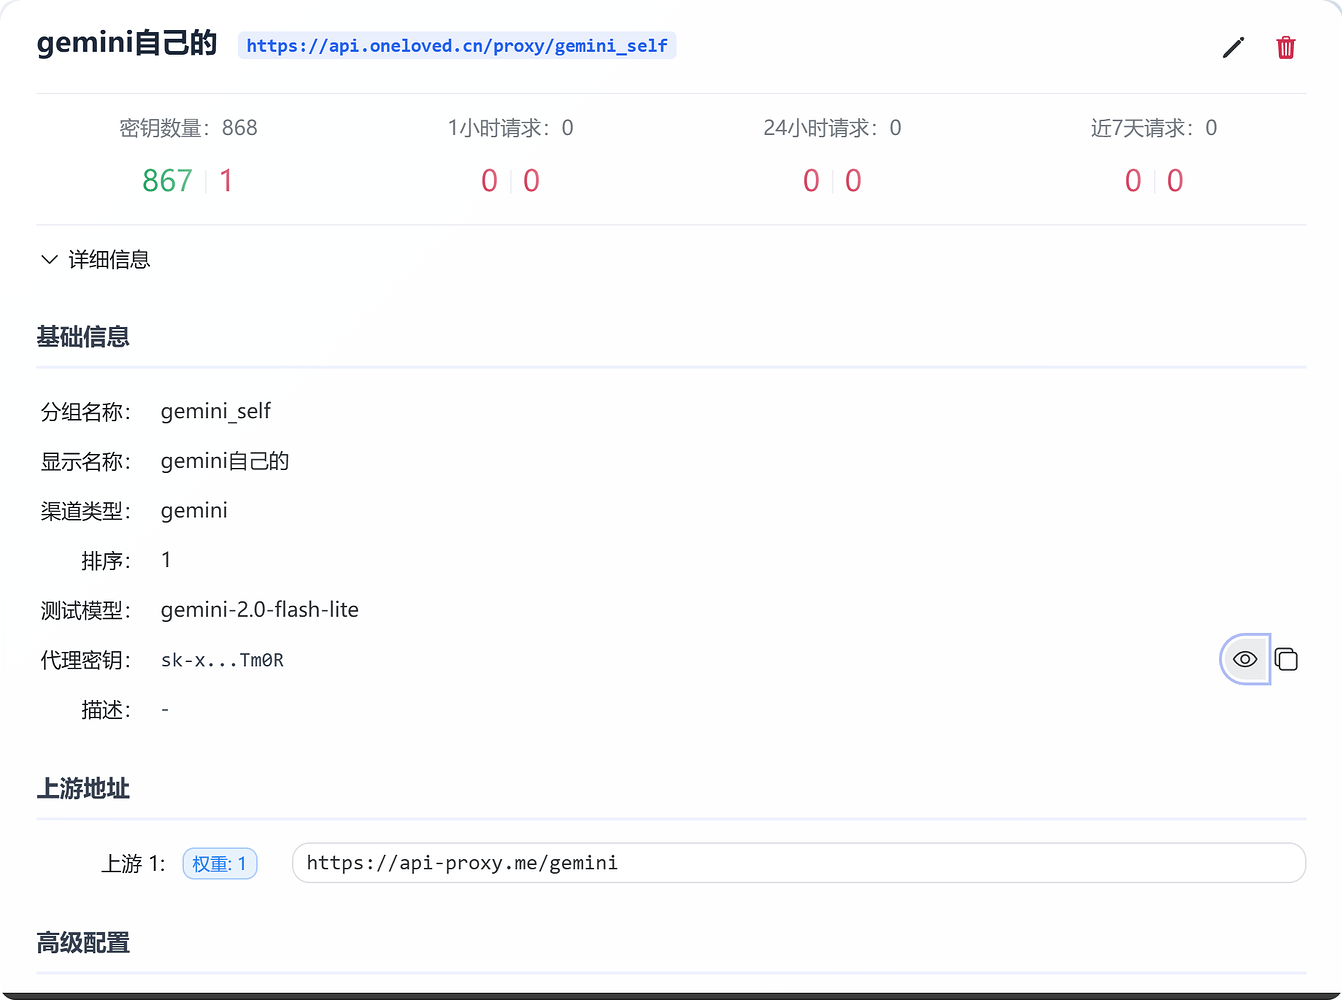
Task: Click the 24小时请求: 0 label
Action: pos(832,128)
